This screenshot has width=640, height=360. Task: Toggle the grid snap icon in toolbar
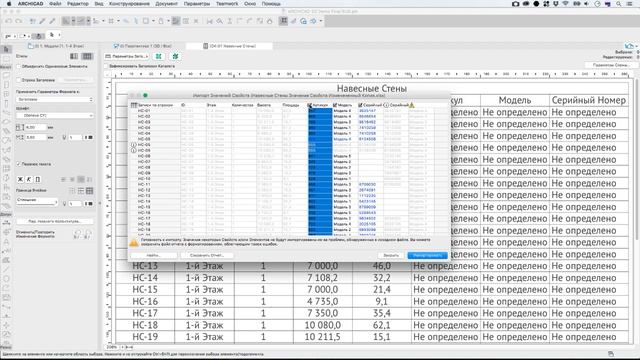pyautogui.click(x=111, y=21)
